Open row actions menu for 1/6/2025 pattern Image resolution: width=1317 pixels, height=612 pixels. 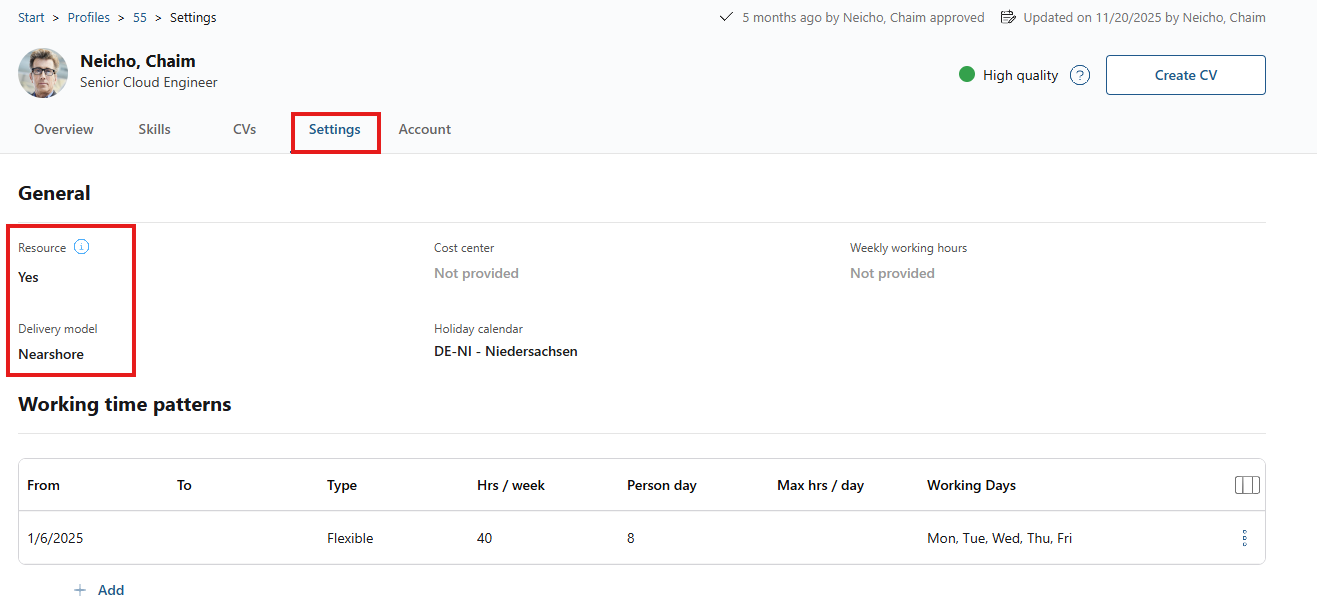click(x=1244, y=538)
